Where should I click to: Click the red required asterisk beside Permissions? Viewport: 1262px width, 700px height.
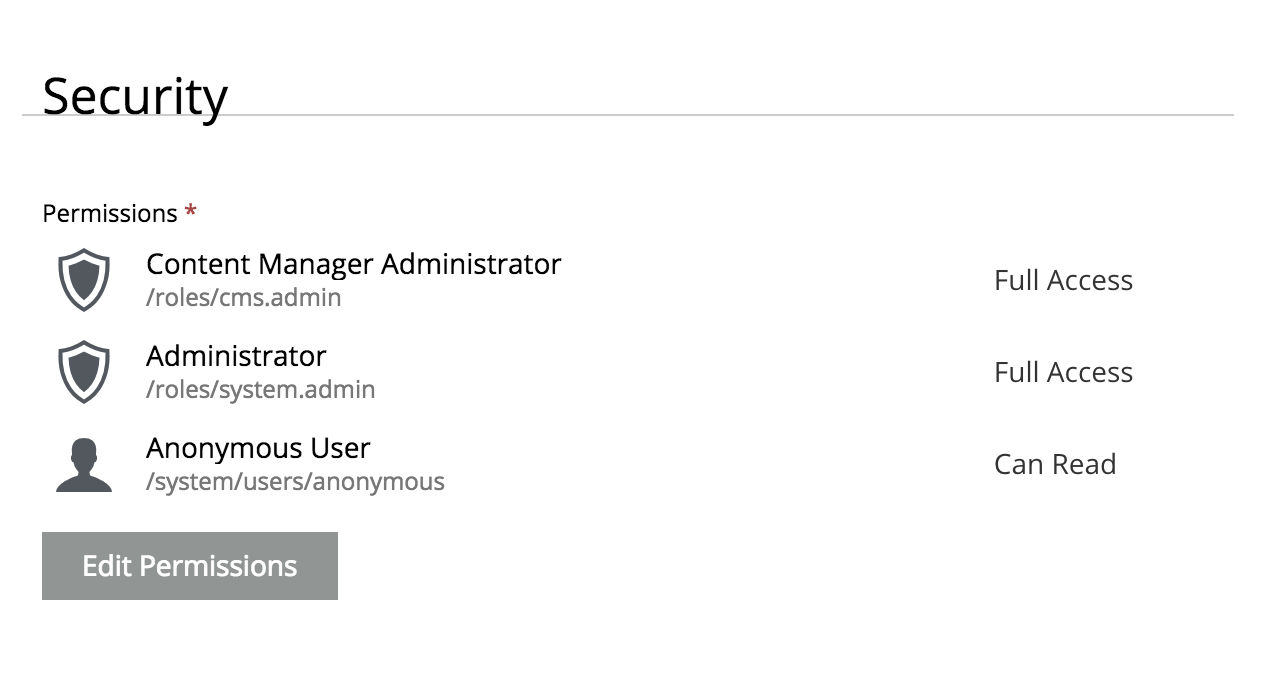(191, 212)
